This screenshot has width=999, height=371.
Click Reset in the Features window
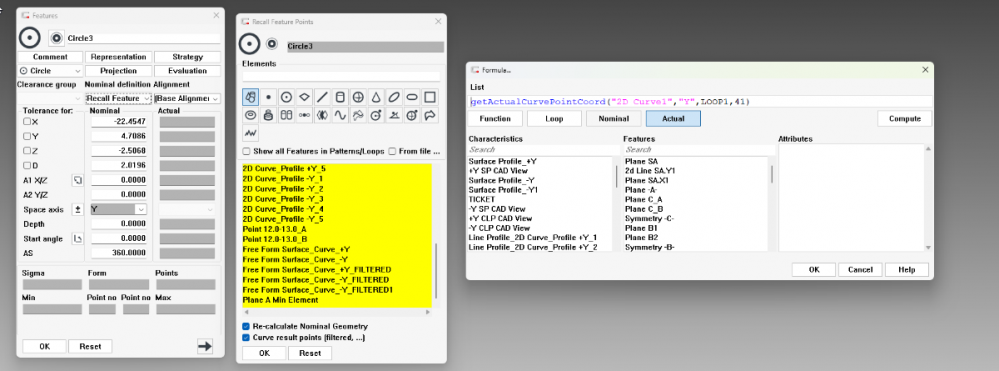click(90, 346)
